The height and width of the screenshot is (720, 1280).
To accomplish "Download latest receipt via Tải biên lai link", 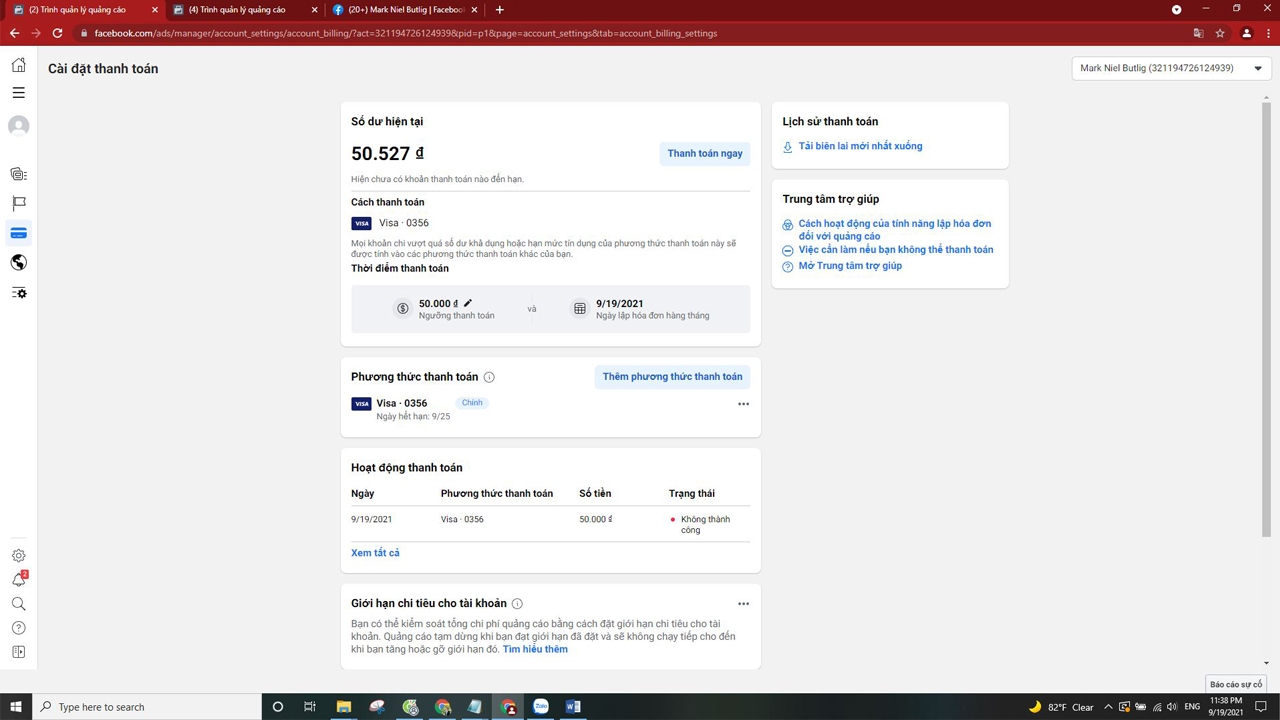I will pos(860,146).
